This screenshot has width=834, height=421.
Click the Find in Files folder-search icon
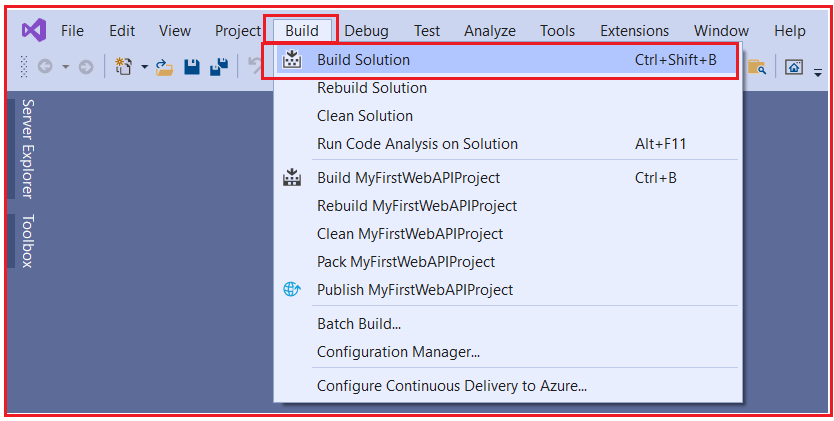[x=757, y=67]
